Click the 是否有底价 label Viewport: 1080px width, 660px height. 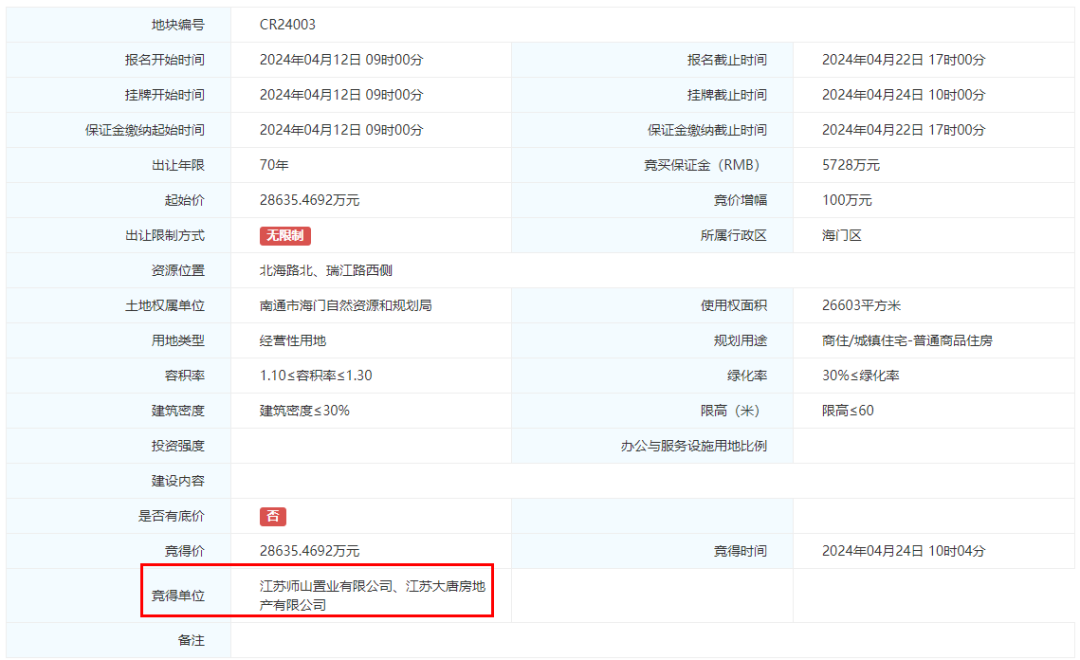tap(172, 517)
